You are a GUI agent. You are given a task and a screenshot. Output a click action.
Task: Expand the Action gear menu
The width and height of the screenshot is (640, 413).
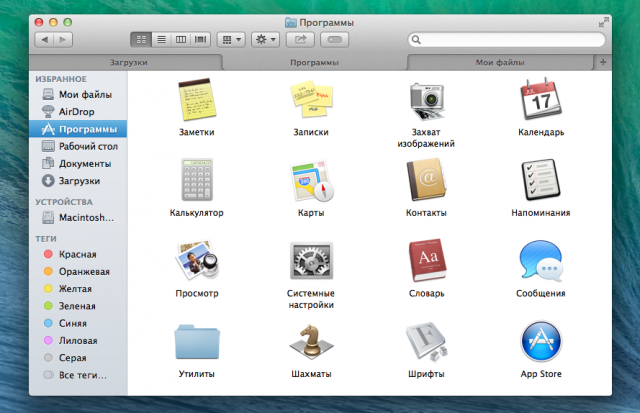coord(265,40)
